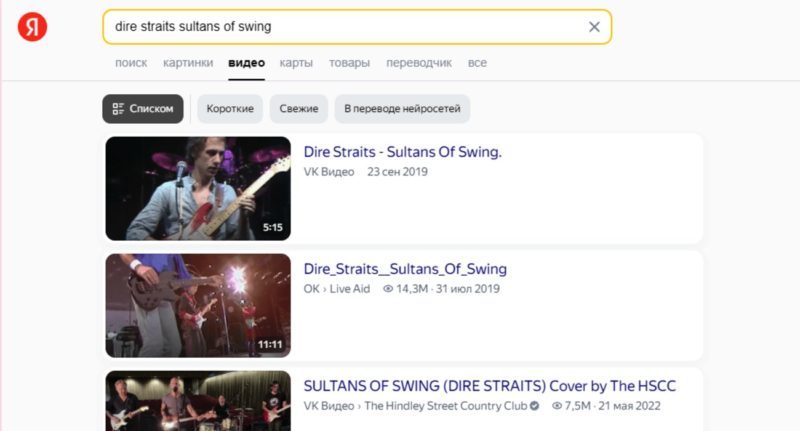Open link Dire_Straits__Sultans_Of_Swing

[405, 269]
